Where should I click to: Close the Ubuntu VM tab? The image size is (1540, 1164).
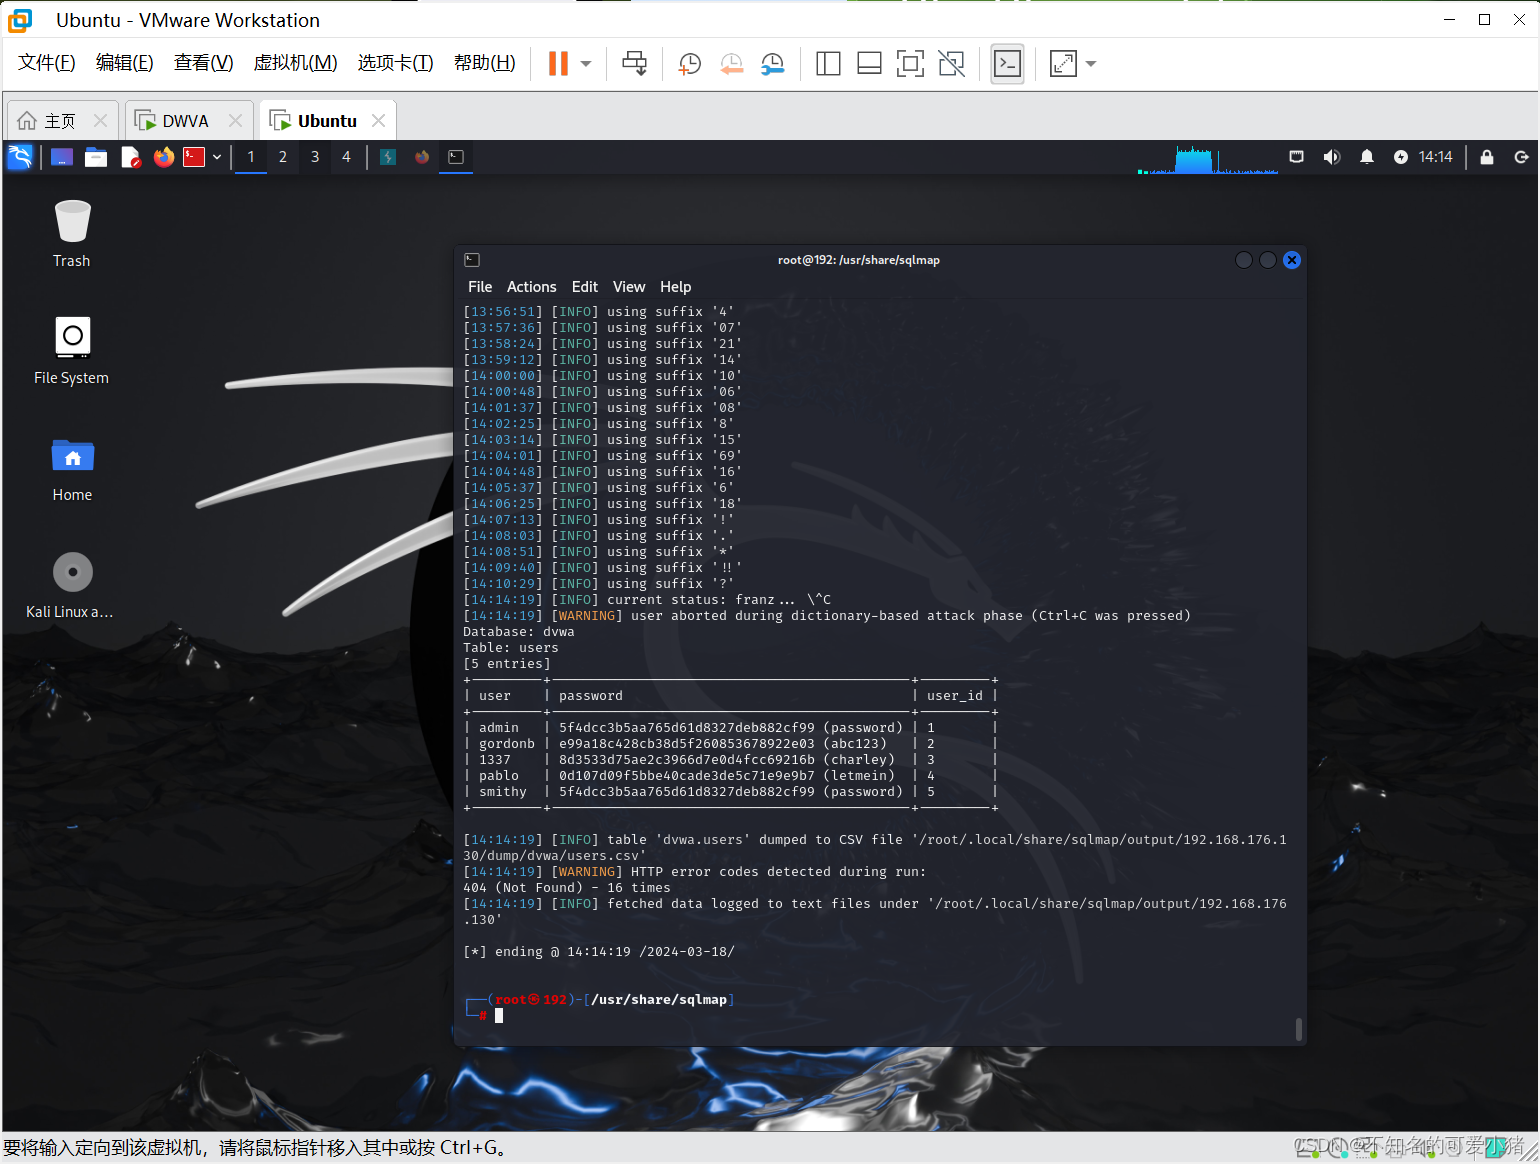point(378,120)
